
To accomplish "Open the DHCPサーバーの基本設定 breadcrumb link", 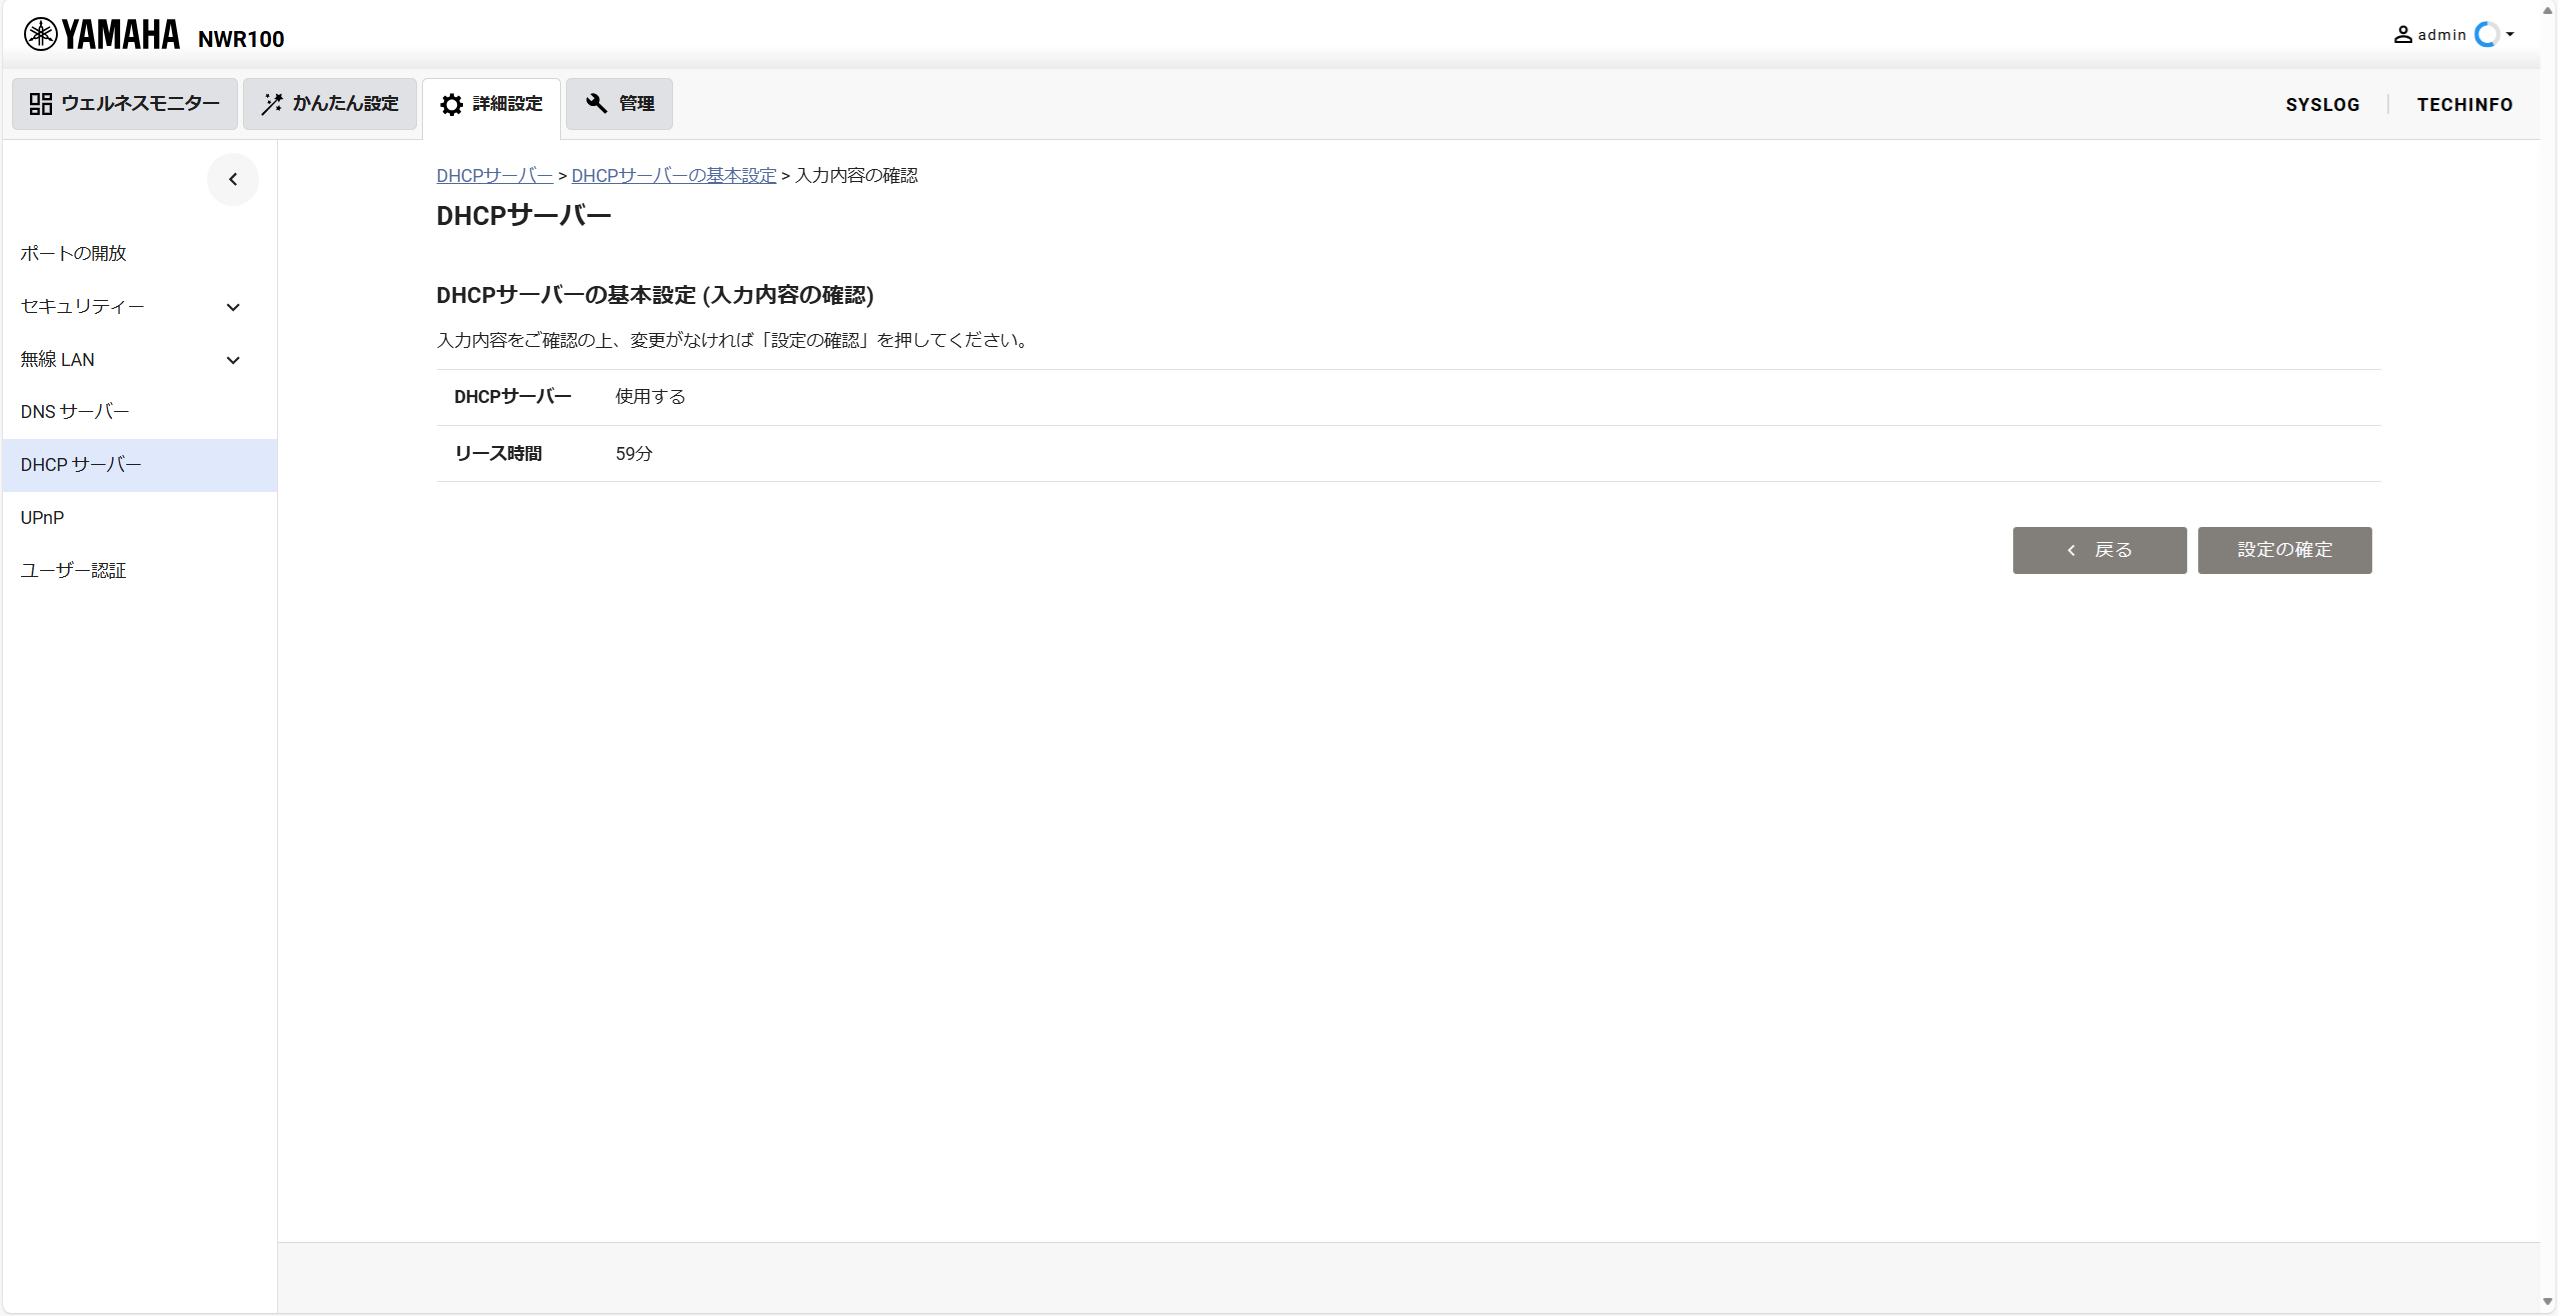I will [673, 176].
